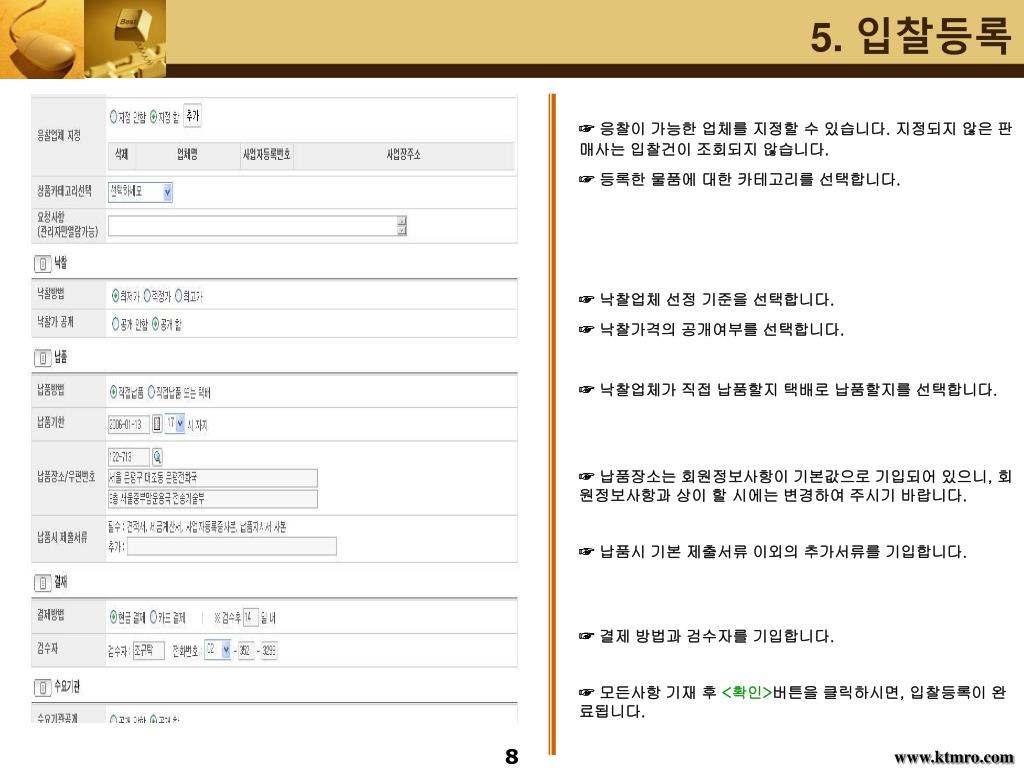Click the 검수자 inspector name field

148,650
